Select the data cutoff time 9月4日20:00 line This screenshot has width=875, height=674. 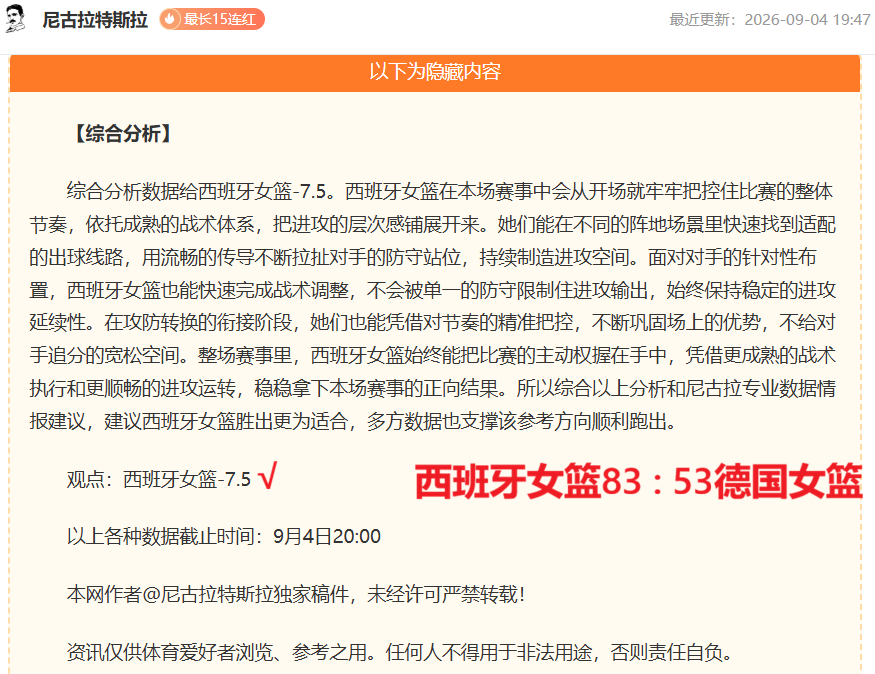pos(223,537)
